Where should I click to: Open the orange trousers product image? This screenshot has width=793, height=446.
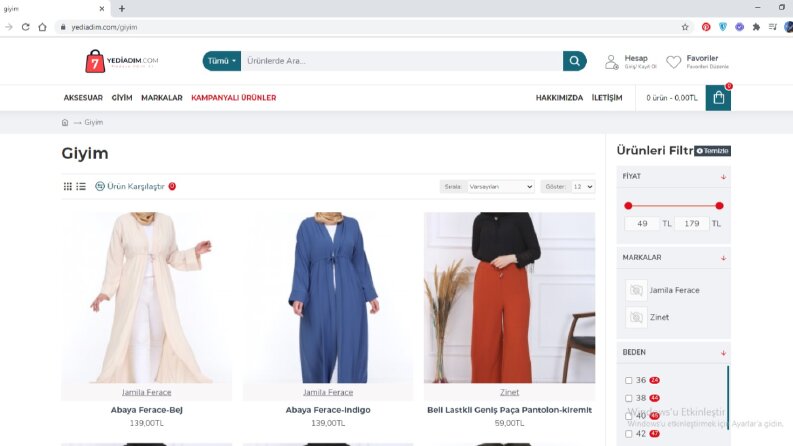point(509,297)
